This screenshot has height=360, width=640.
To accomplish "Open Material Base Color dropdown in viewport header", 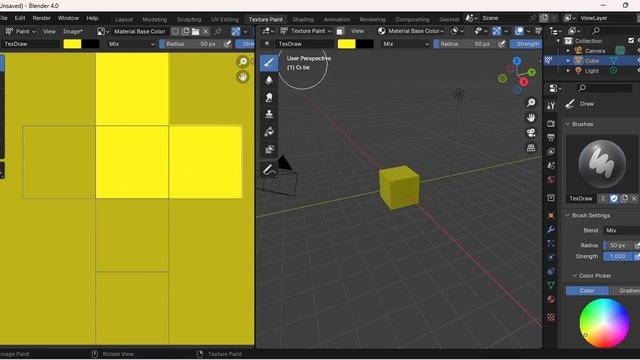I will (x=411, y=31).
